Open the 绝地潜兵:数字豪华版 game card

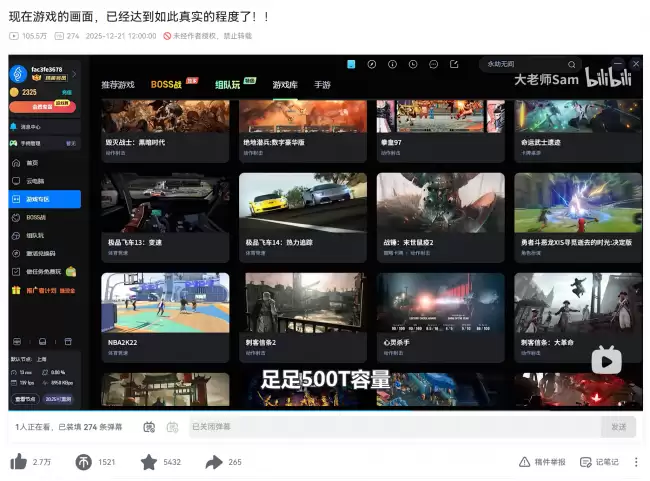pos(303,131)
